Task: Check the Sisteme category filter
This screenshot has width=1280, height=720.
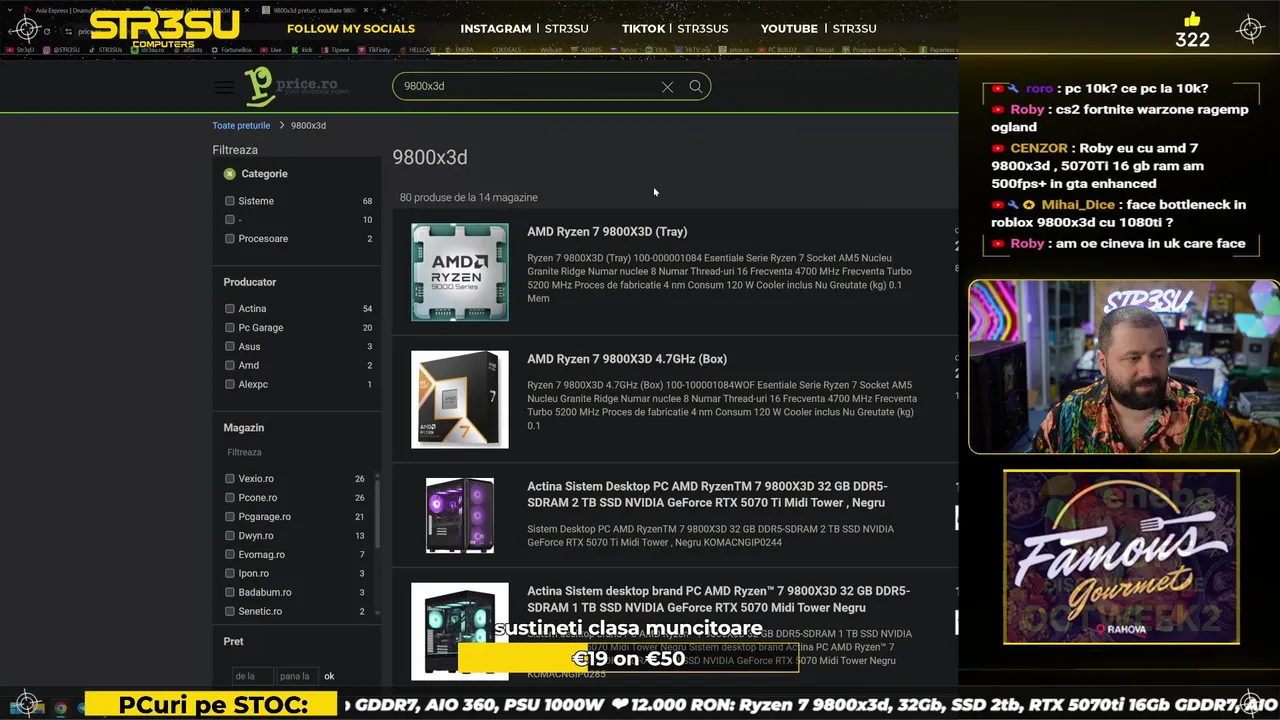Action: (x=230, y=201)
